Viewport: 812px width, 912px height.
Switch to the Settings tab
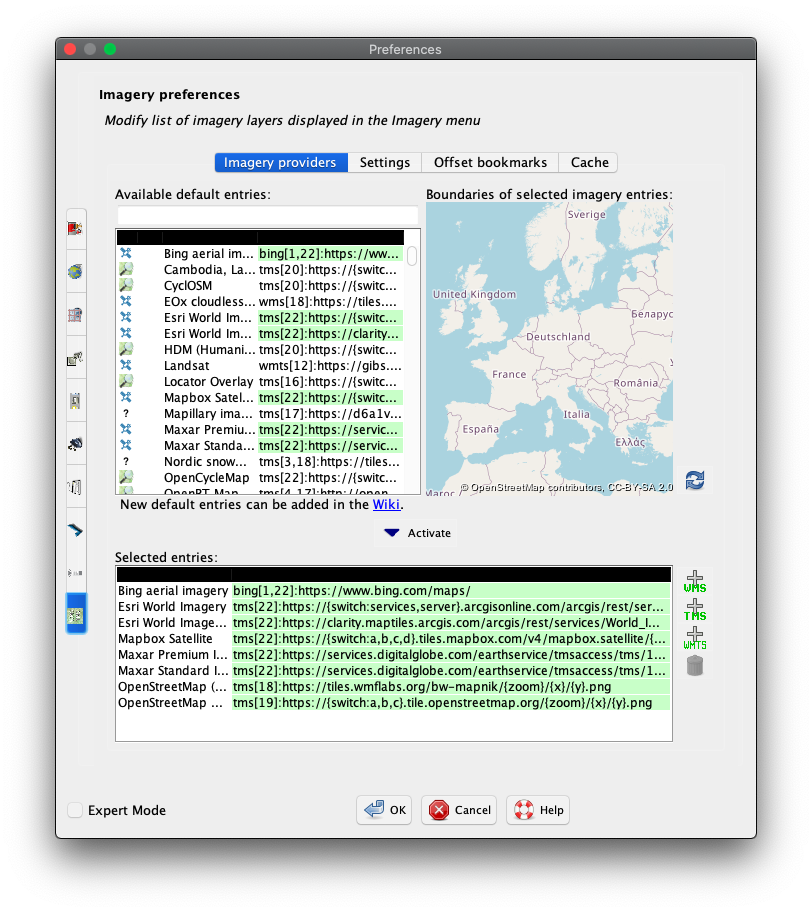[x=385, y=162]
